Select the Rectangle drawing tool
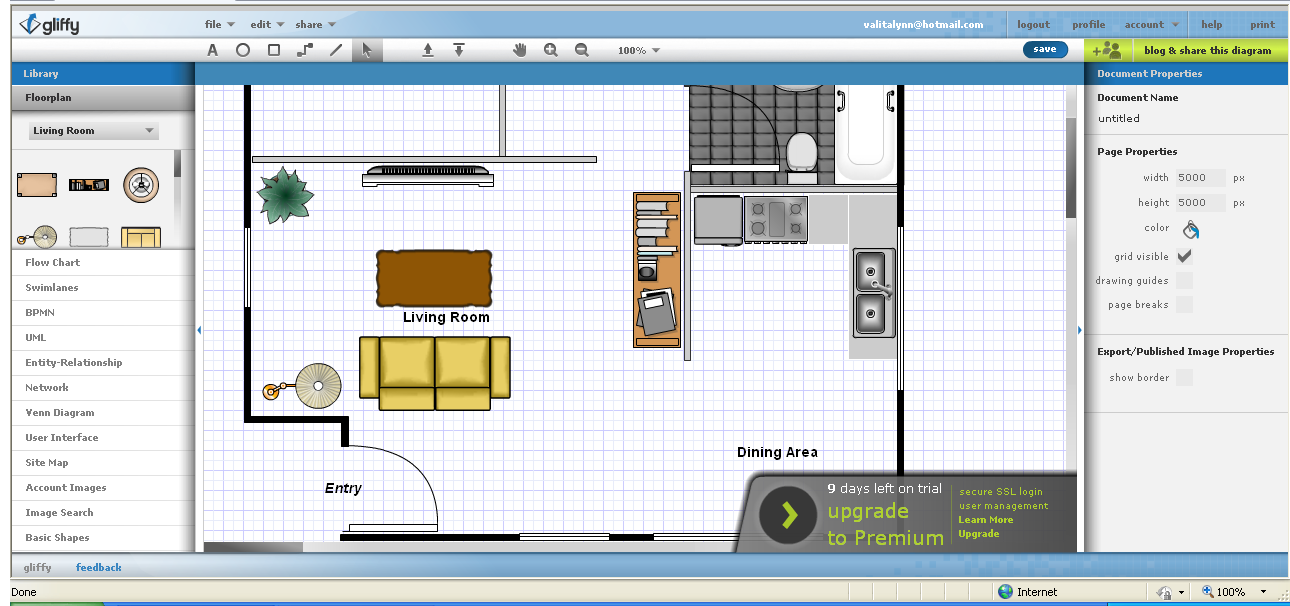1290x606 pixels. coord(274,50)
